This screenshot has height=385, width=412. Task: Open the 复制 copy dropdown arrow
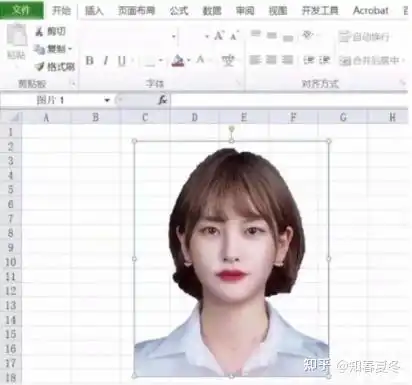pos(70,49)
